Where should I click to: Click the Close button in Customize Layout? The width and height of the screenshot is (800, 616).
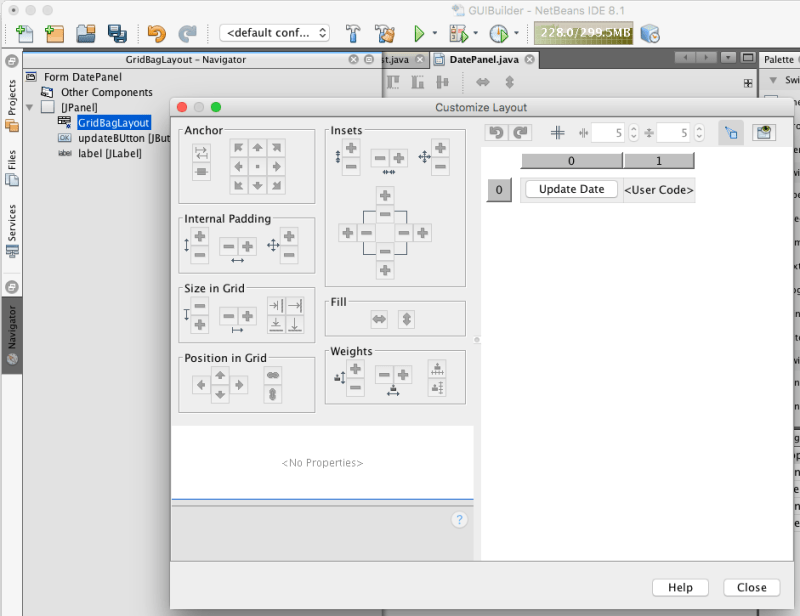(x=751, y=587)
